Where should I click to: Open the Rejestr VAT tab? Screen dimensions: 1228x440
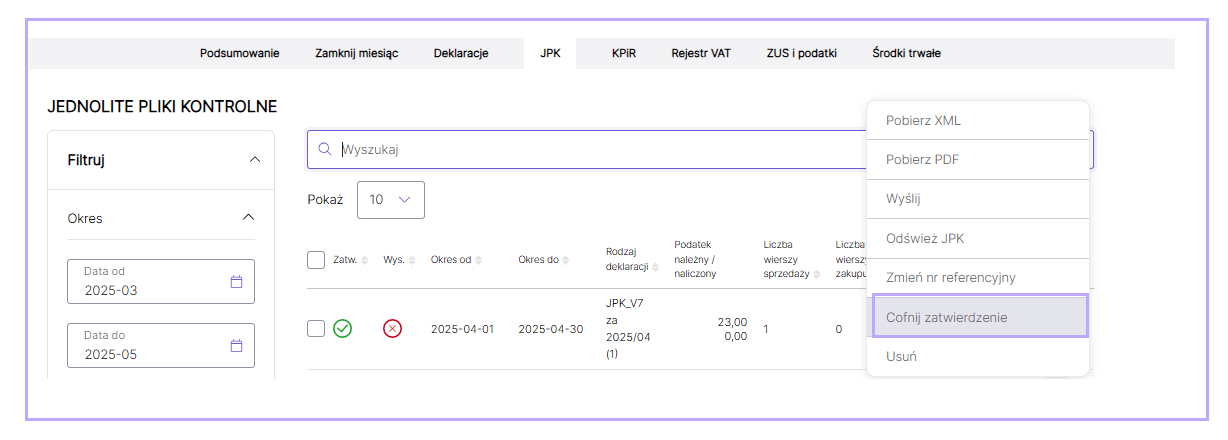[x=700, y=53]
